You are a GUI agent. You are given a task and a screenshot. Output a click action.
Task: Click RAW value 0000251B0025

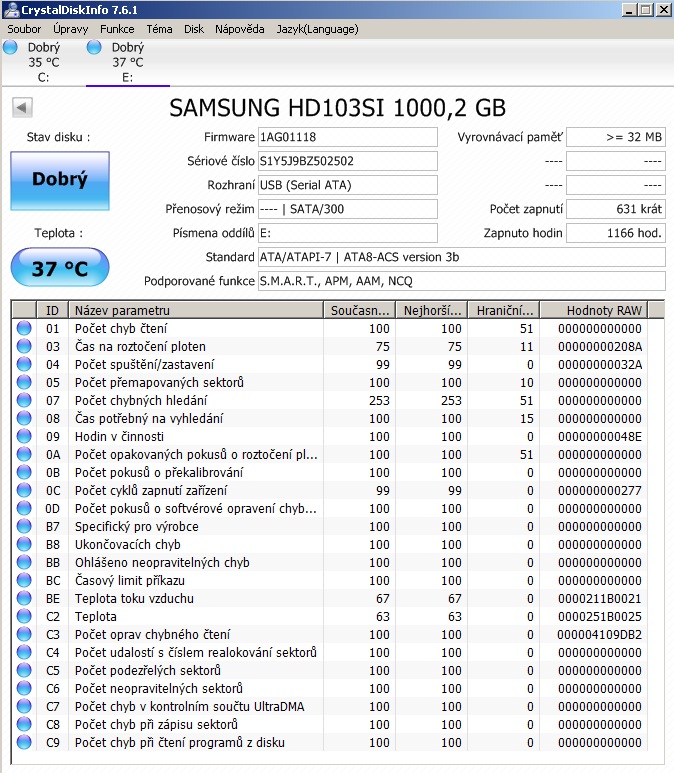point(600,616)
